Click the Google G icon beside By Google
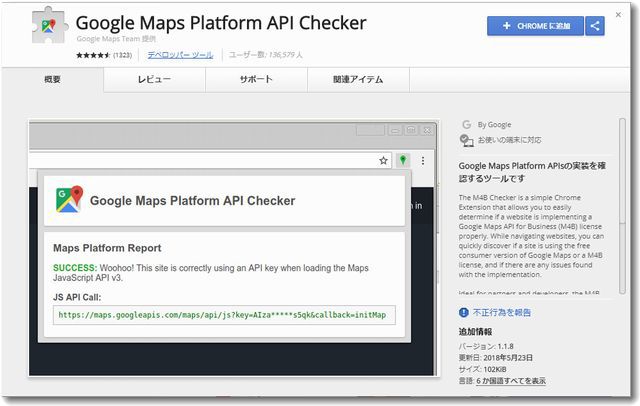This screenshot has height=406, width=640. pyautogui.click(x=467, y=124)
